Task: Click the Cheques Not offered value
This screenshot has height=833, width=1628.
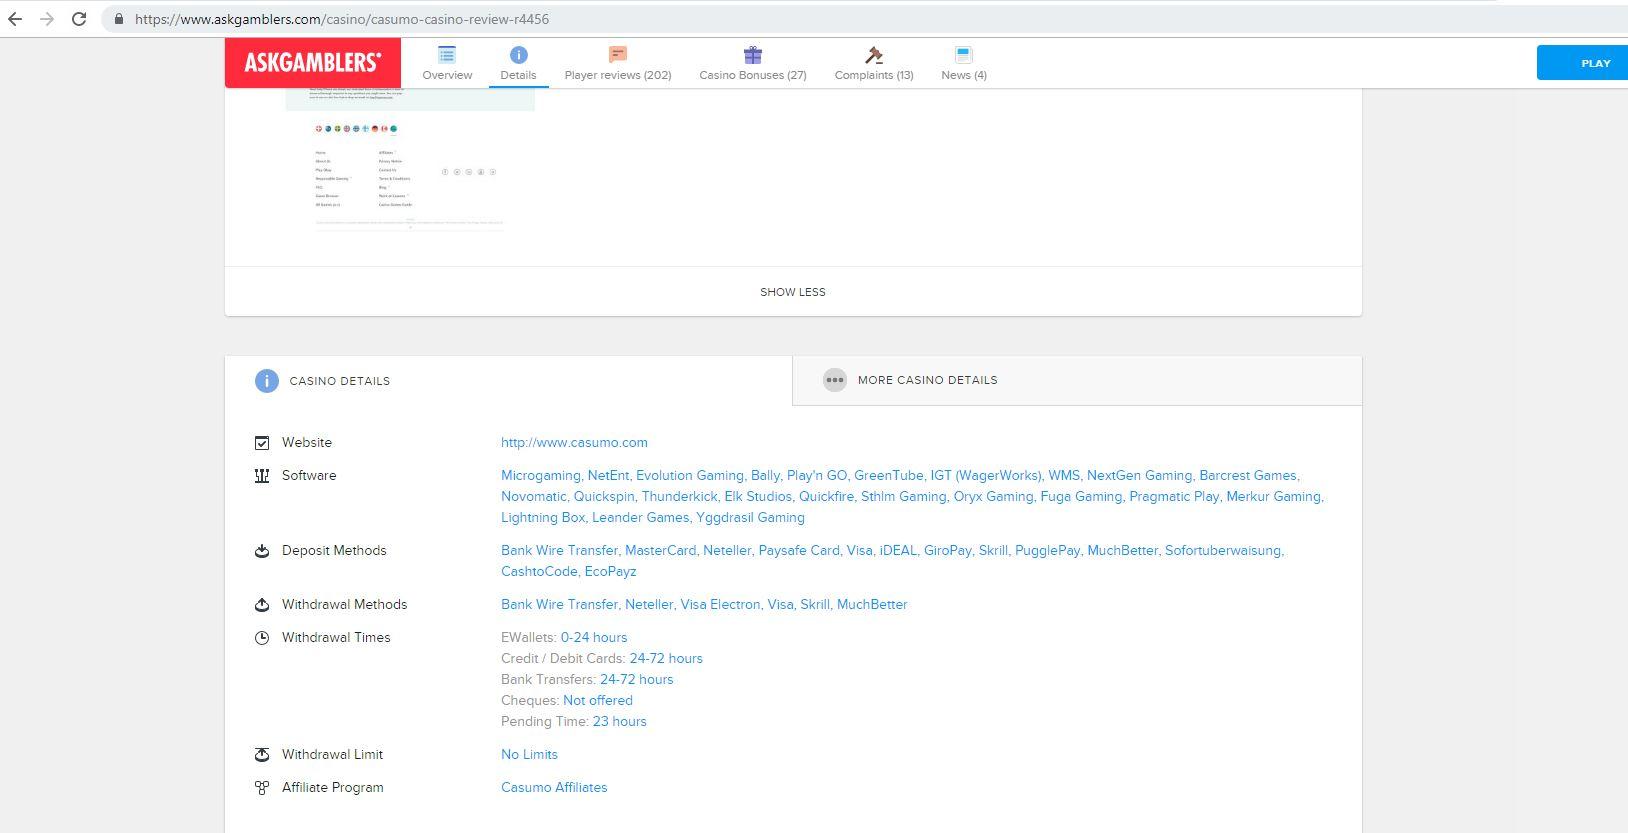Action: tap(598, 700)
